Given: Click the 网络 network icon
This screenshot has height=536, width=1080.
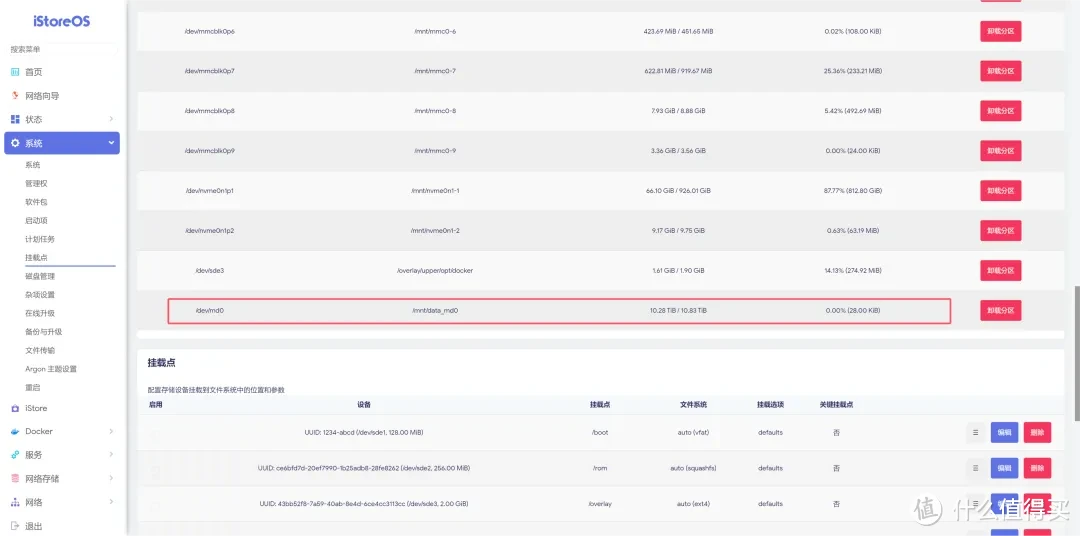Looking at the screenshot, I should [x=15, y=502].
